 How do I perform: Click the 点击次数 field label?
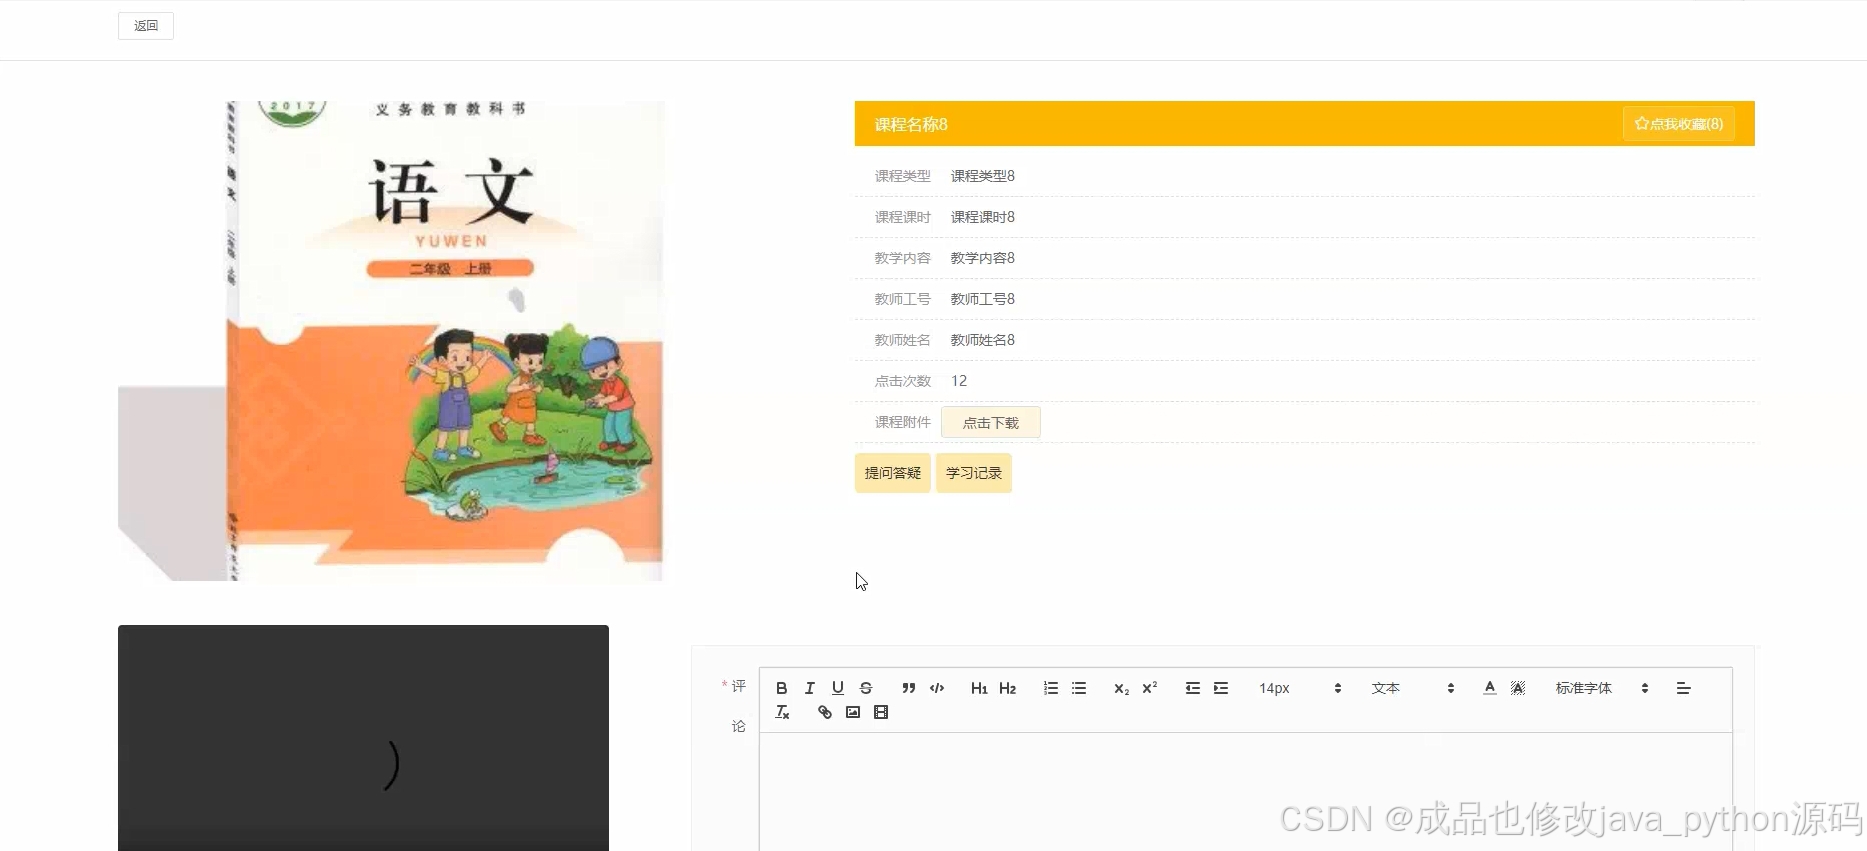pyautogui.click(x=902, y=381)
